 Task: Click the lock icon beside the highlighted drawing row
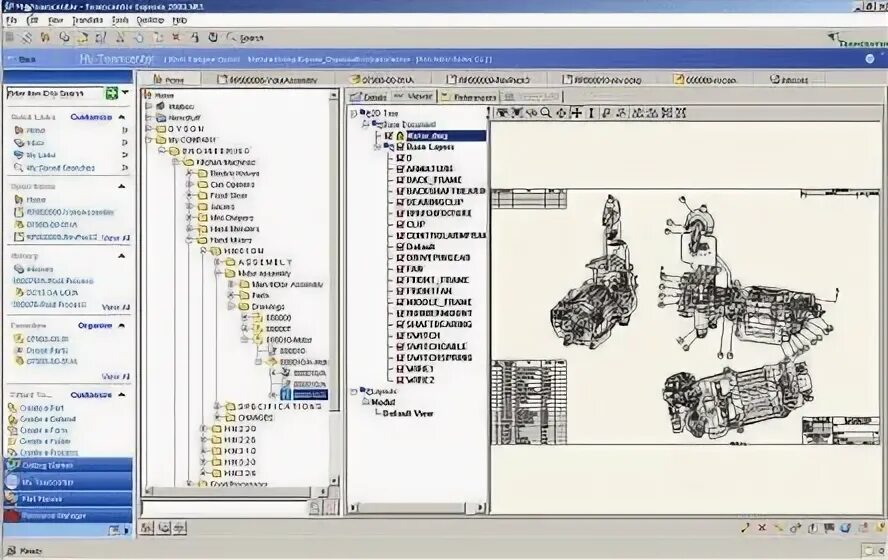tap(400, 136)
